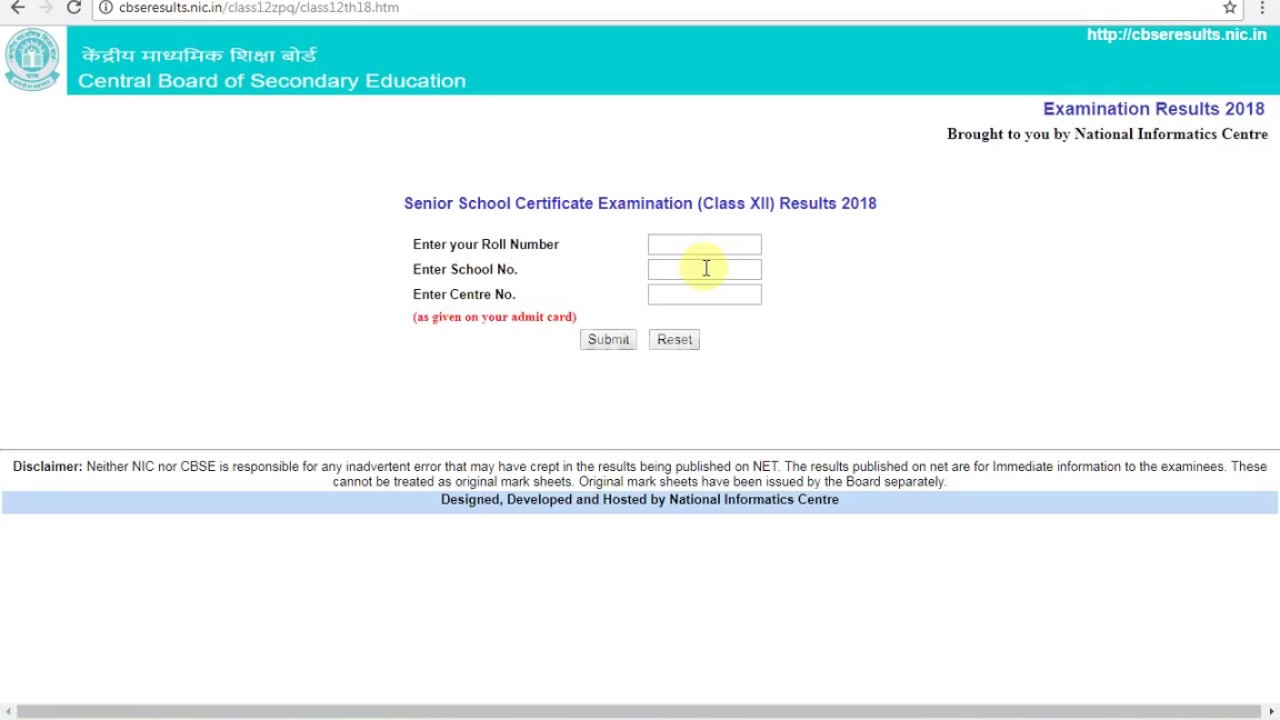
Task: Click 'Brought to you by National Informatics Centre'
Action: pos(1107,134)
